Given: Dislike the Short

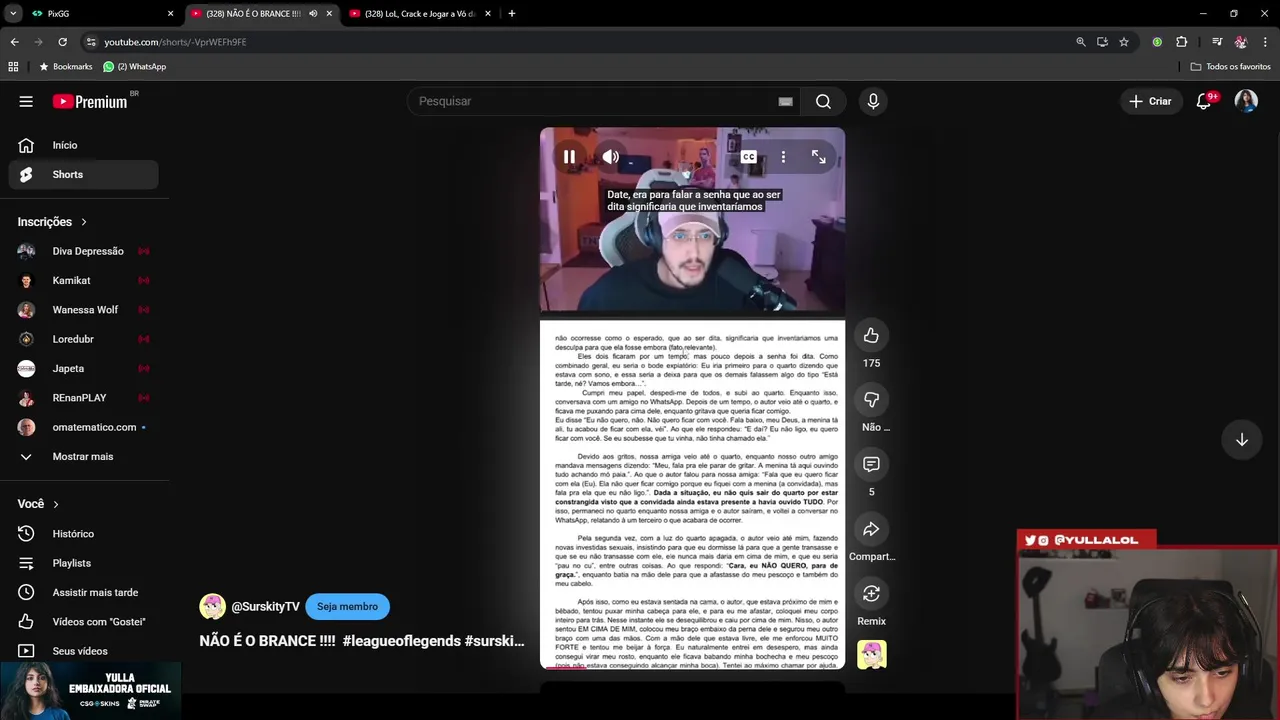Looking at the screenshot, I should [871, 400].
